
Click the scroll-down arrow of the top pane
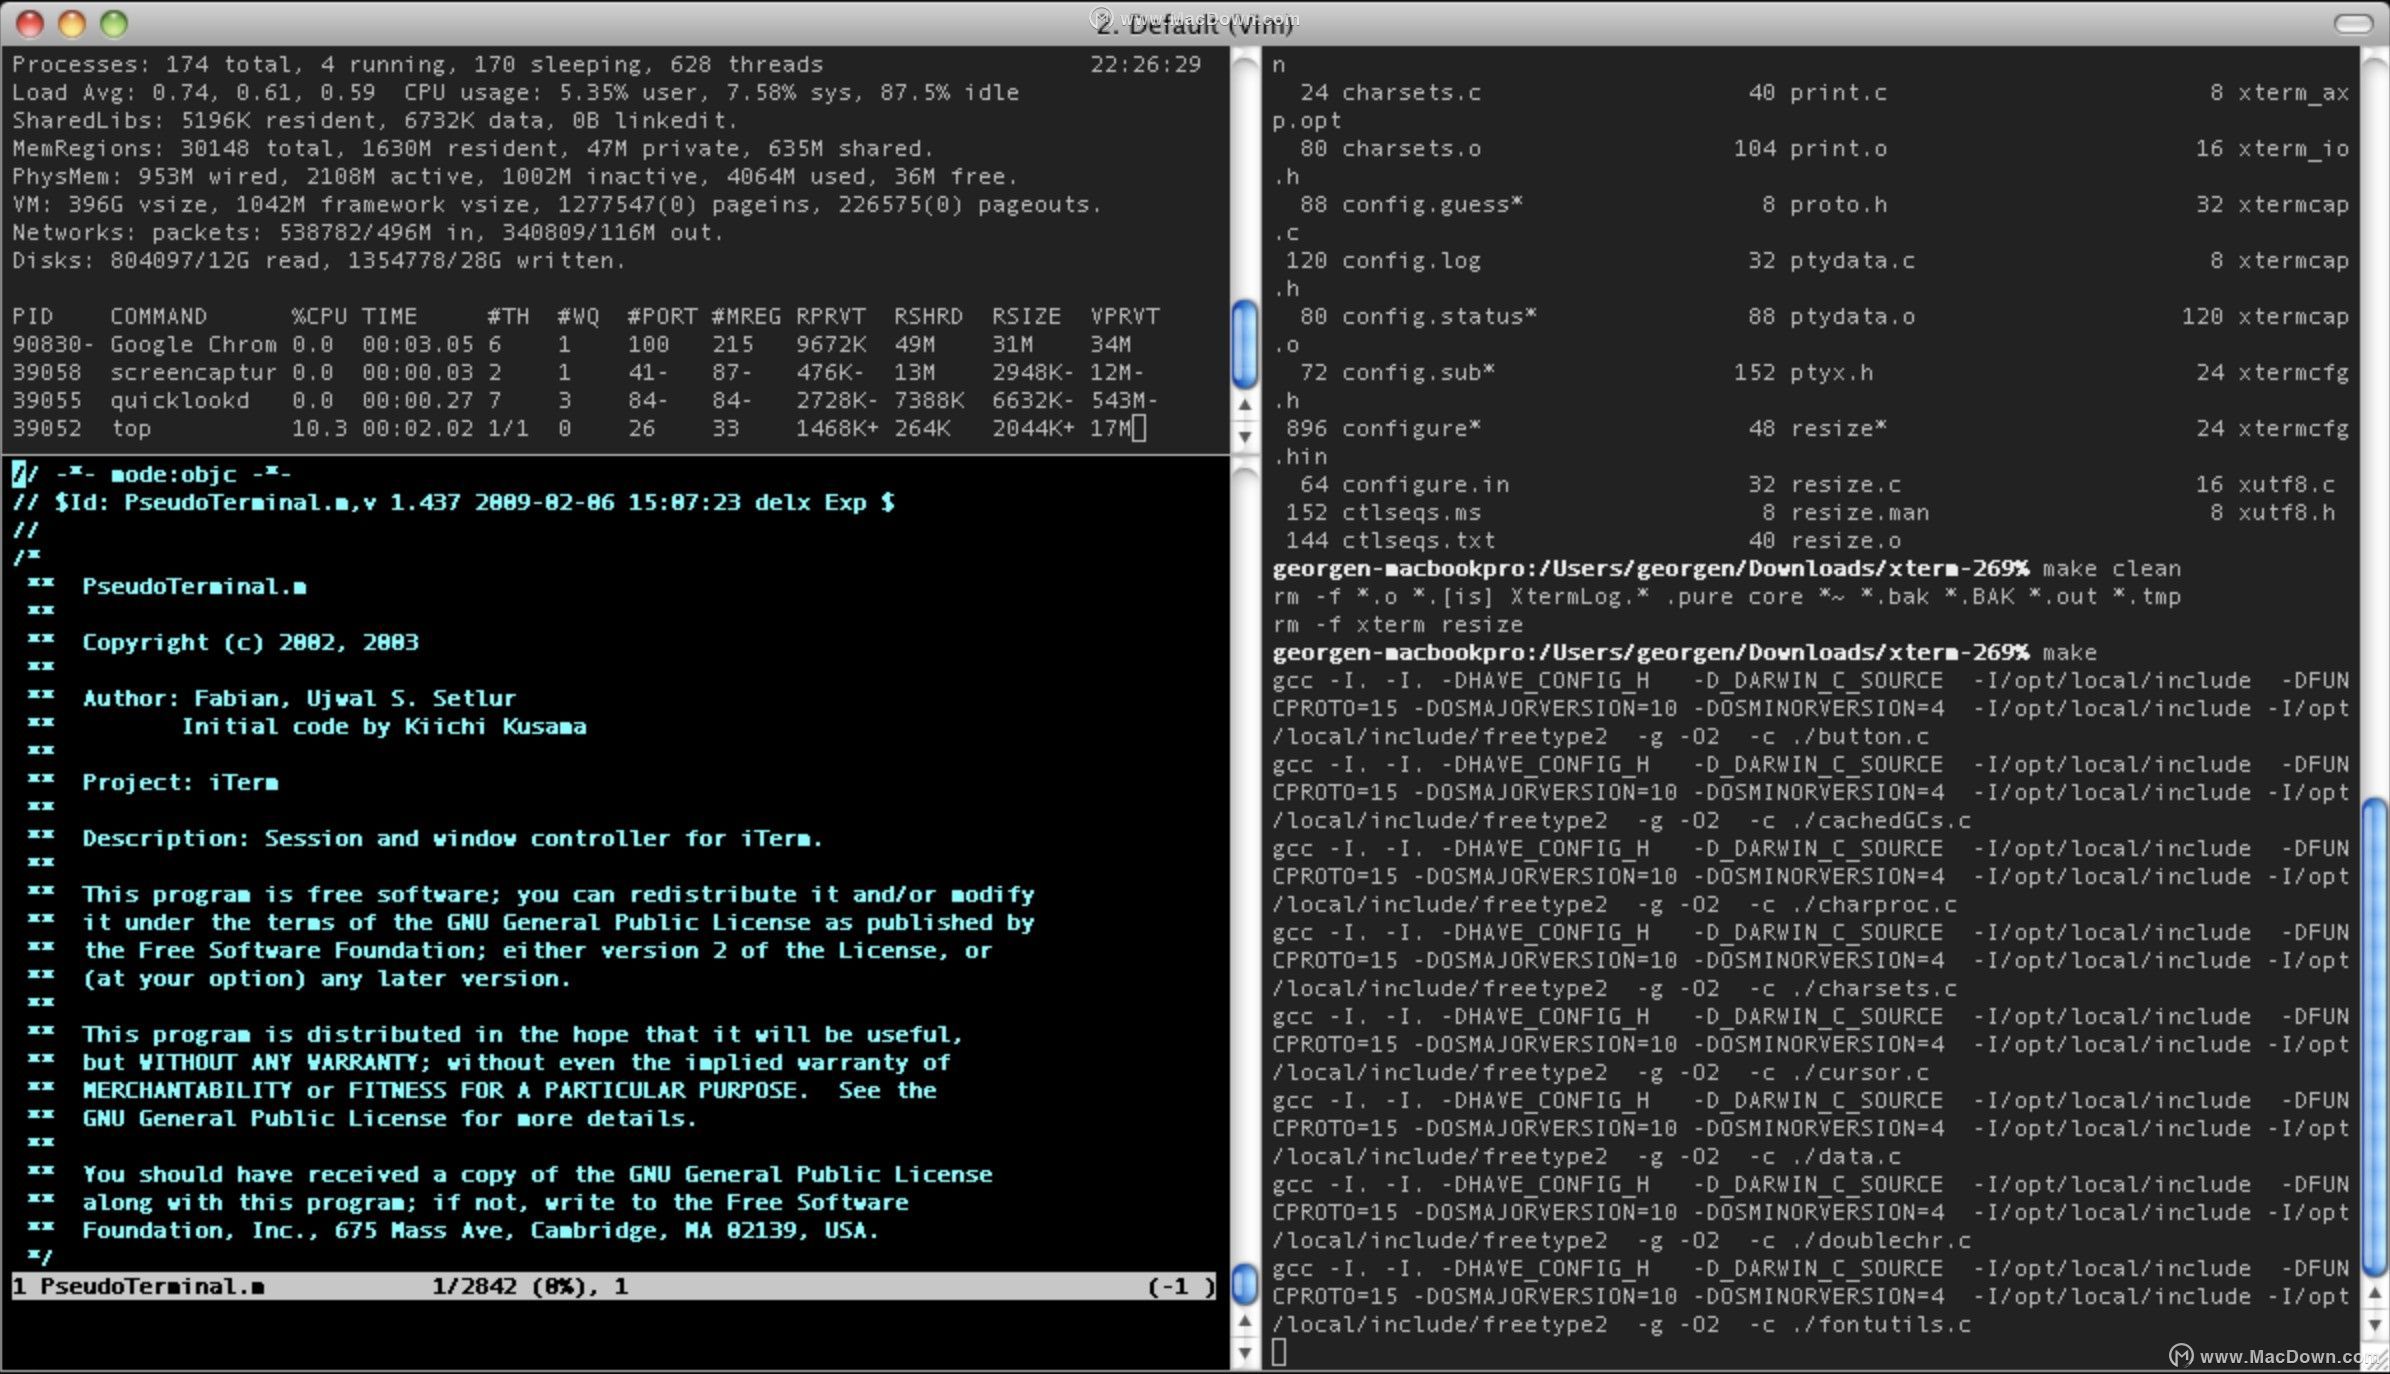pyautogui.click(x=1245, y=436)
